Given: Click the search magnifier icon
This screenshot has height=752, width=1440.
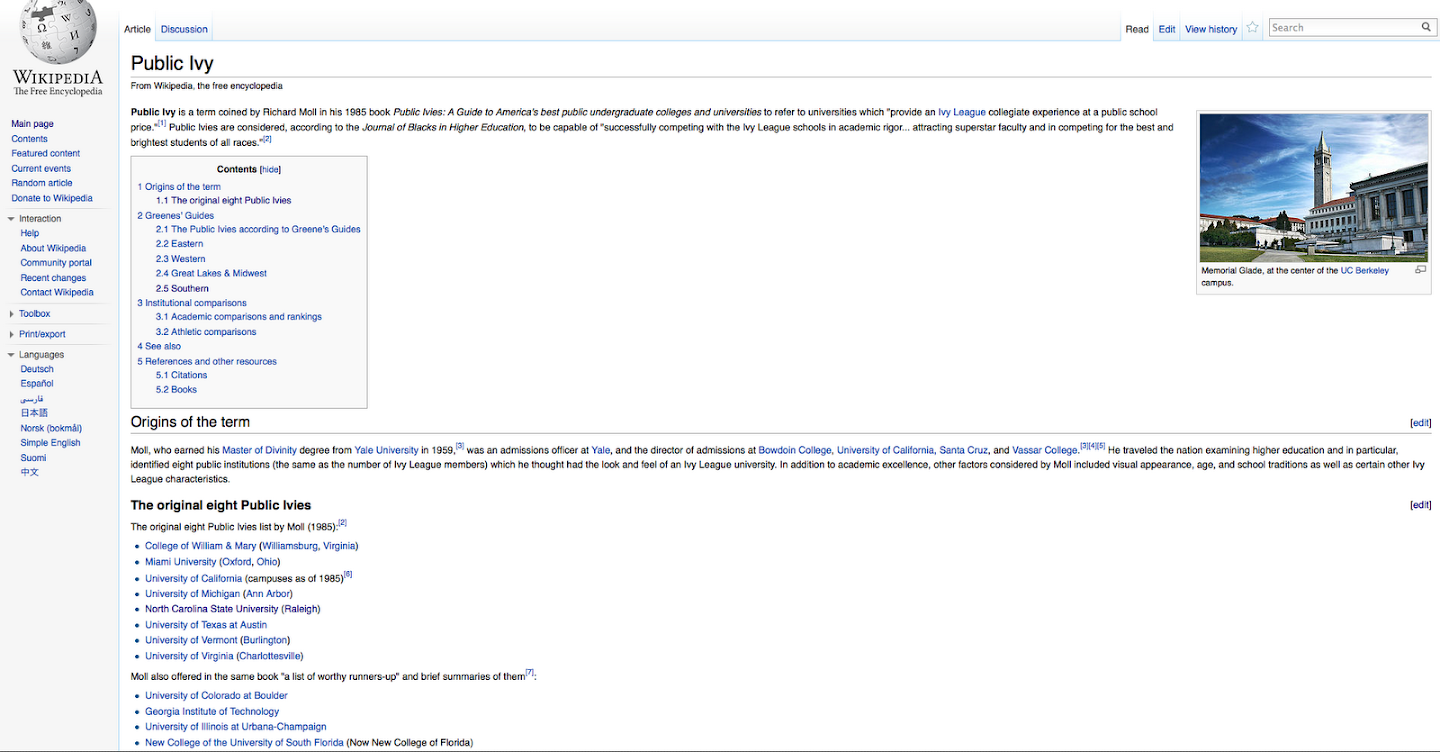Looking at the screenshot, I should coord(1426,27).
